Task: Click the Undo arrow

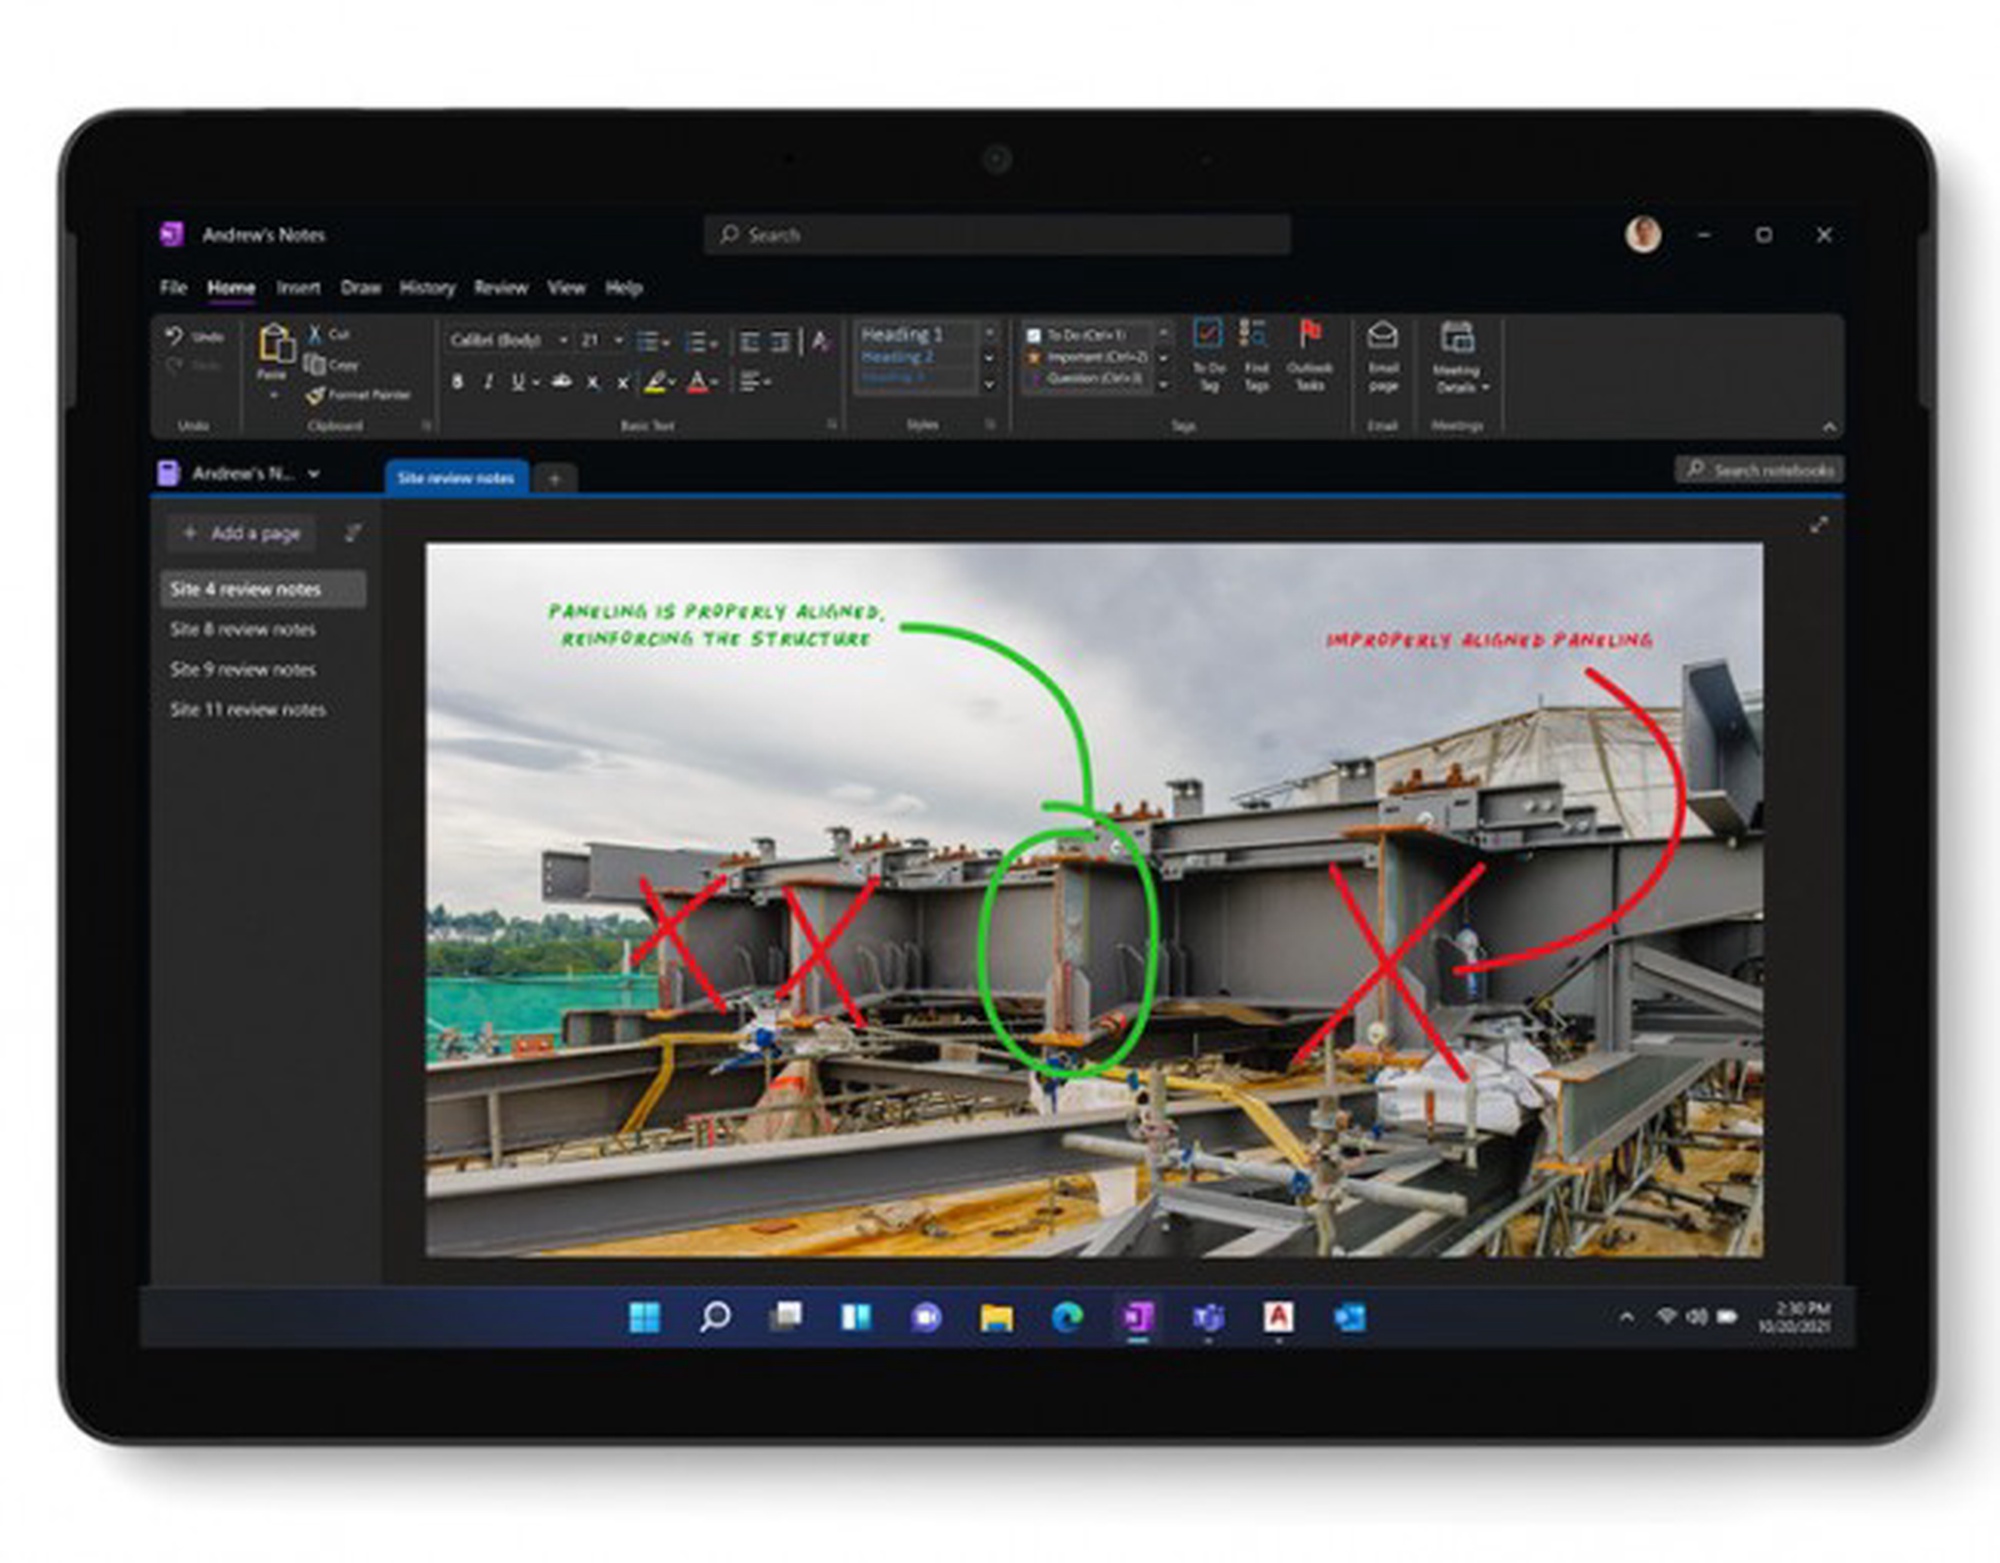Action: tap(175, 336)
